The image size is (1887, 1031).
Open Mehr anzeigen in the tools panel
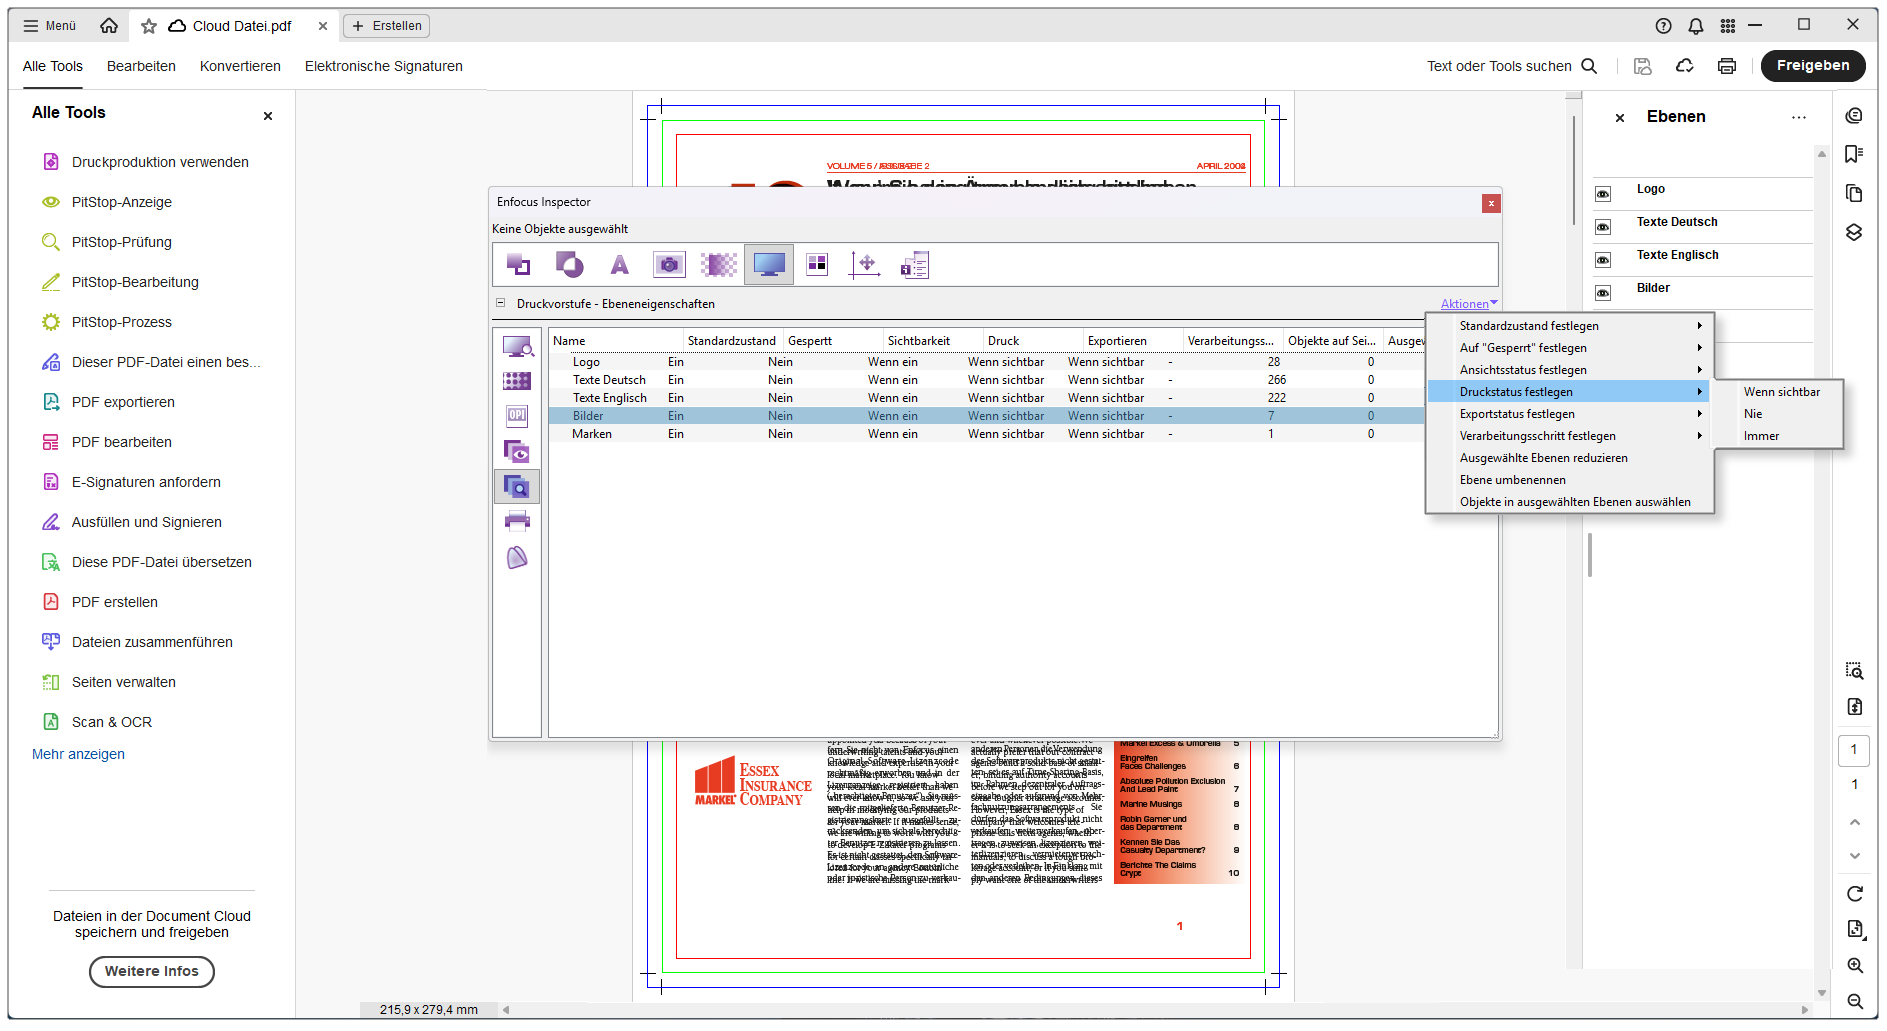[78, 753]
